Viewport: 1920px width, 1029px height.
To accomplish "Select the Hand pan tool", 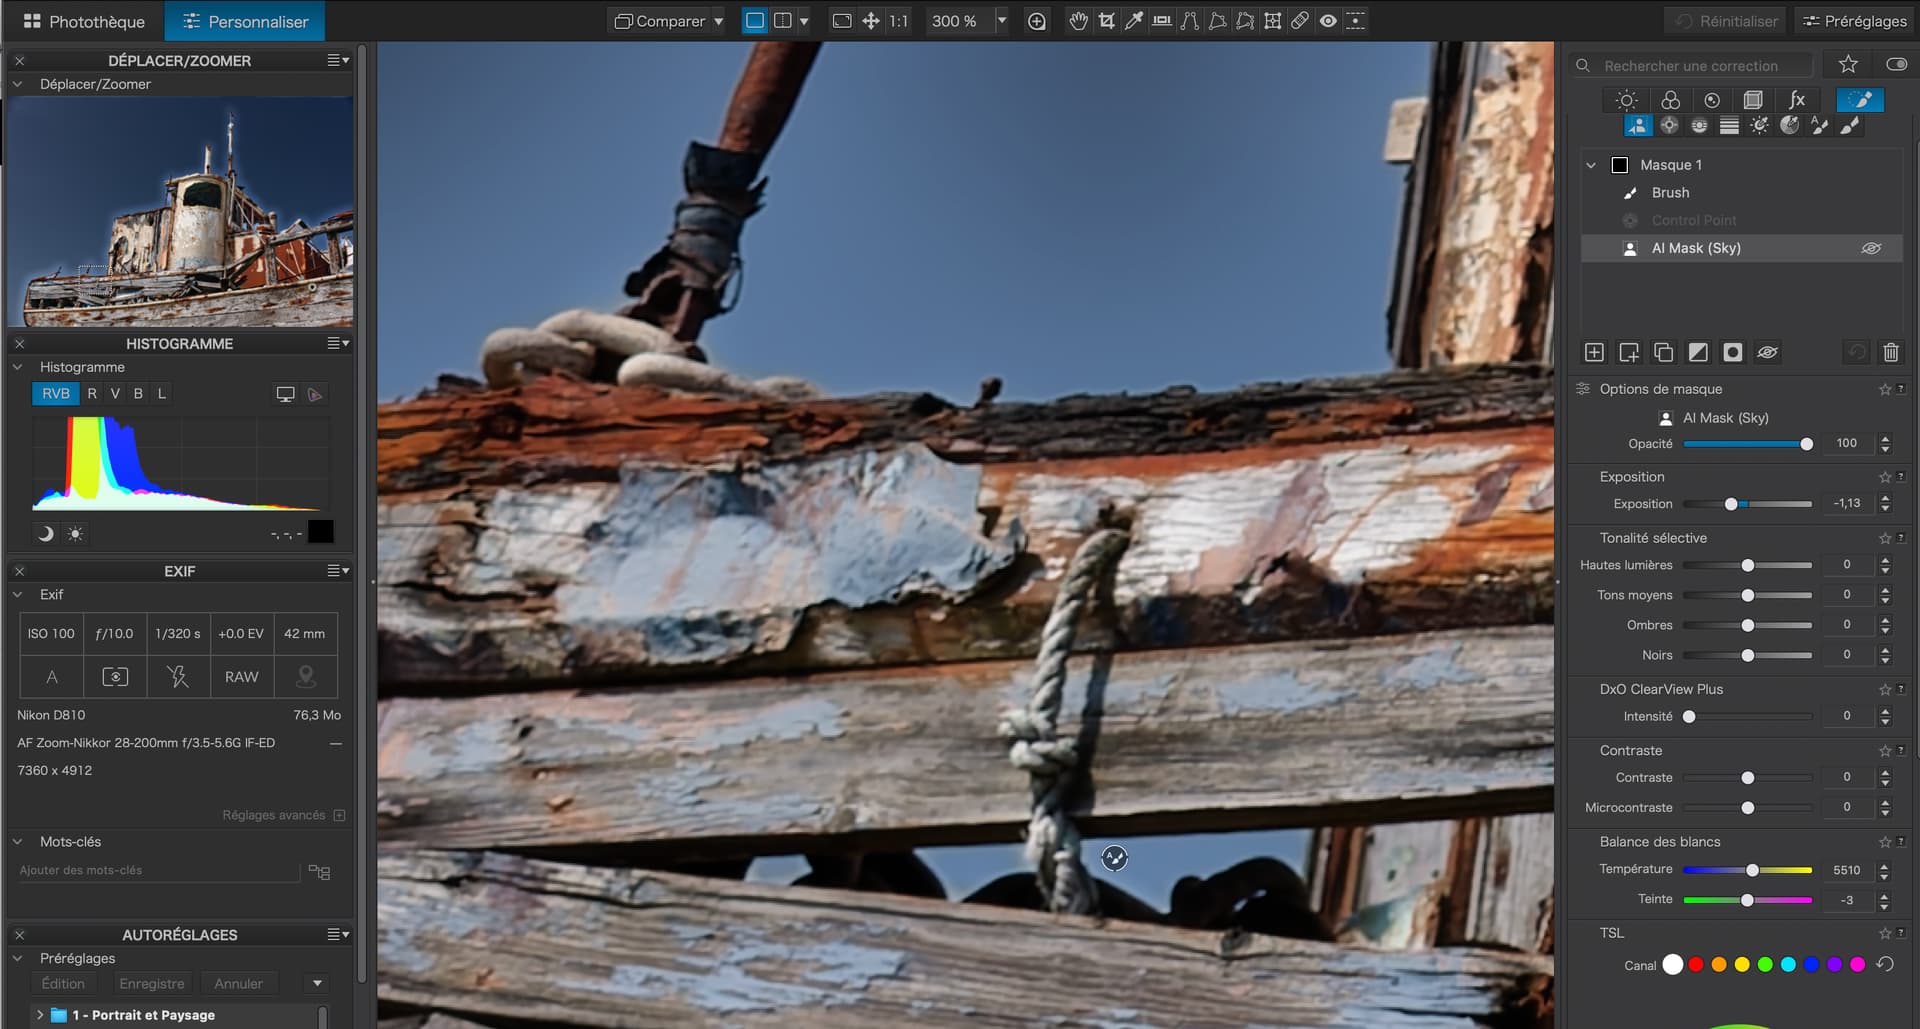I will coord(1078,21).
